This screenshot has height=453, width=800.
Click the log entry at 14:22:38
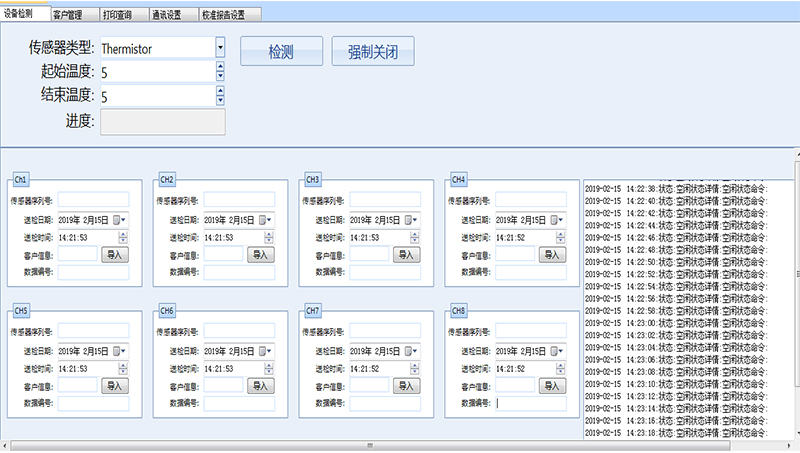676,188
